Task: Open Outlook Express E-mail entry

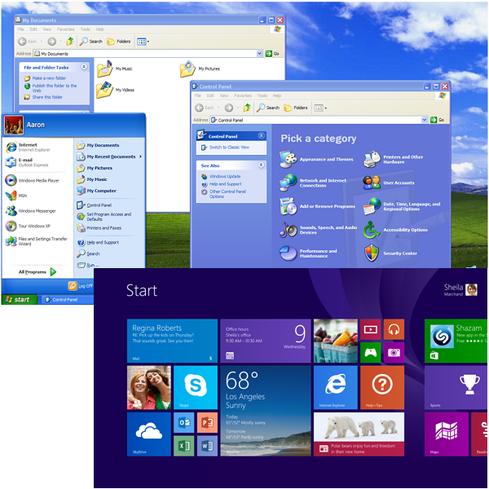Action: coord(27,162)
